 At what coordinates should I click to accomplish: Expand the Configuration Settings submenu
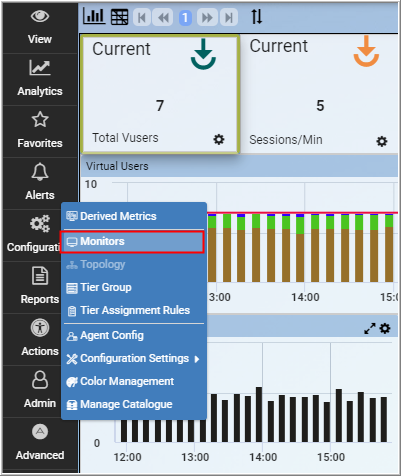coord(133,358)
